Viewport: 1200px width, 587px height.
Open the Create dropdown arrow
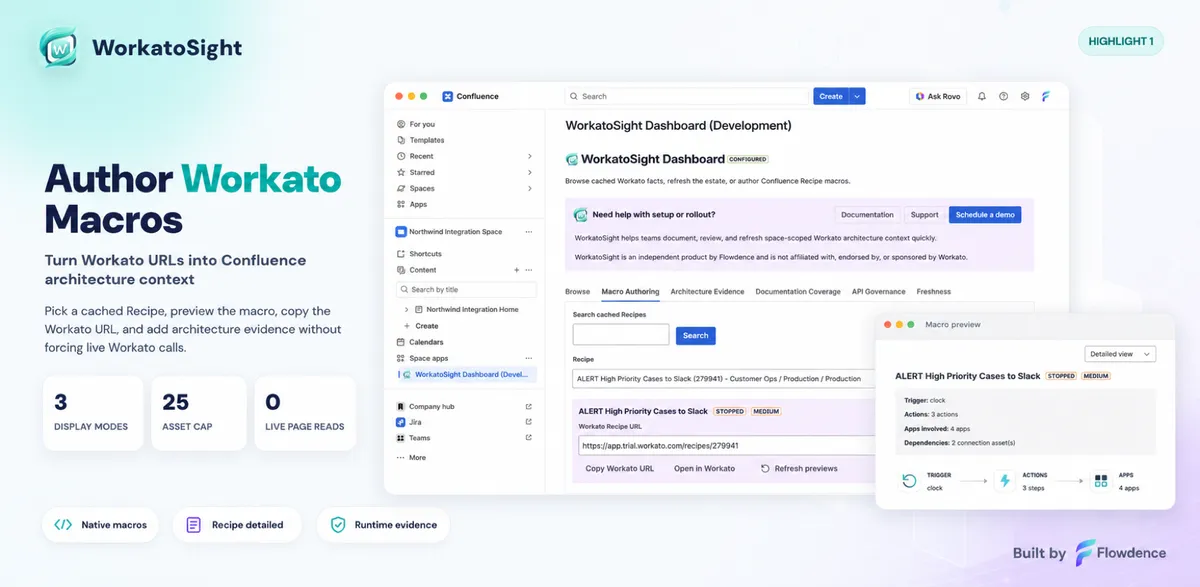coord(857,96)
